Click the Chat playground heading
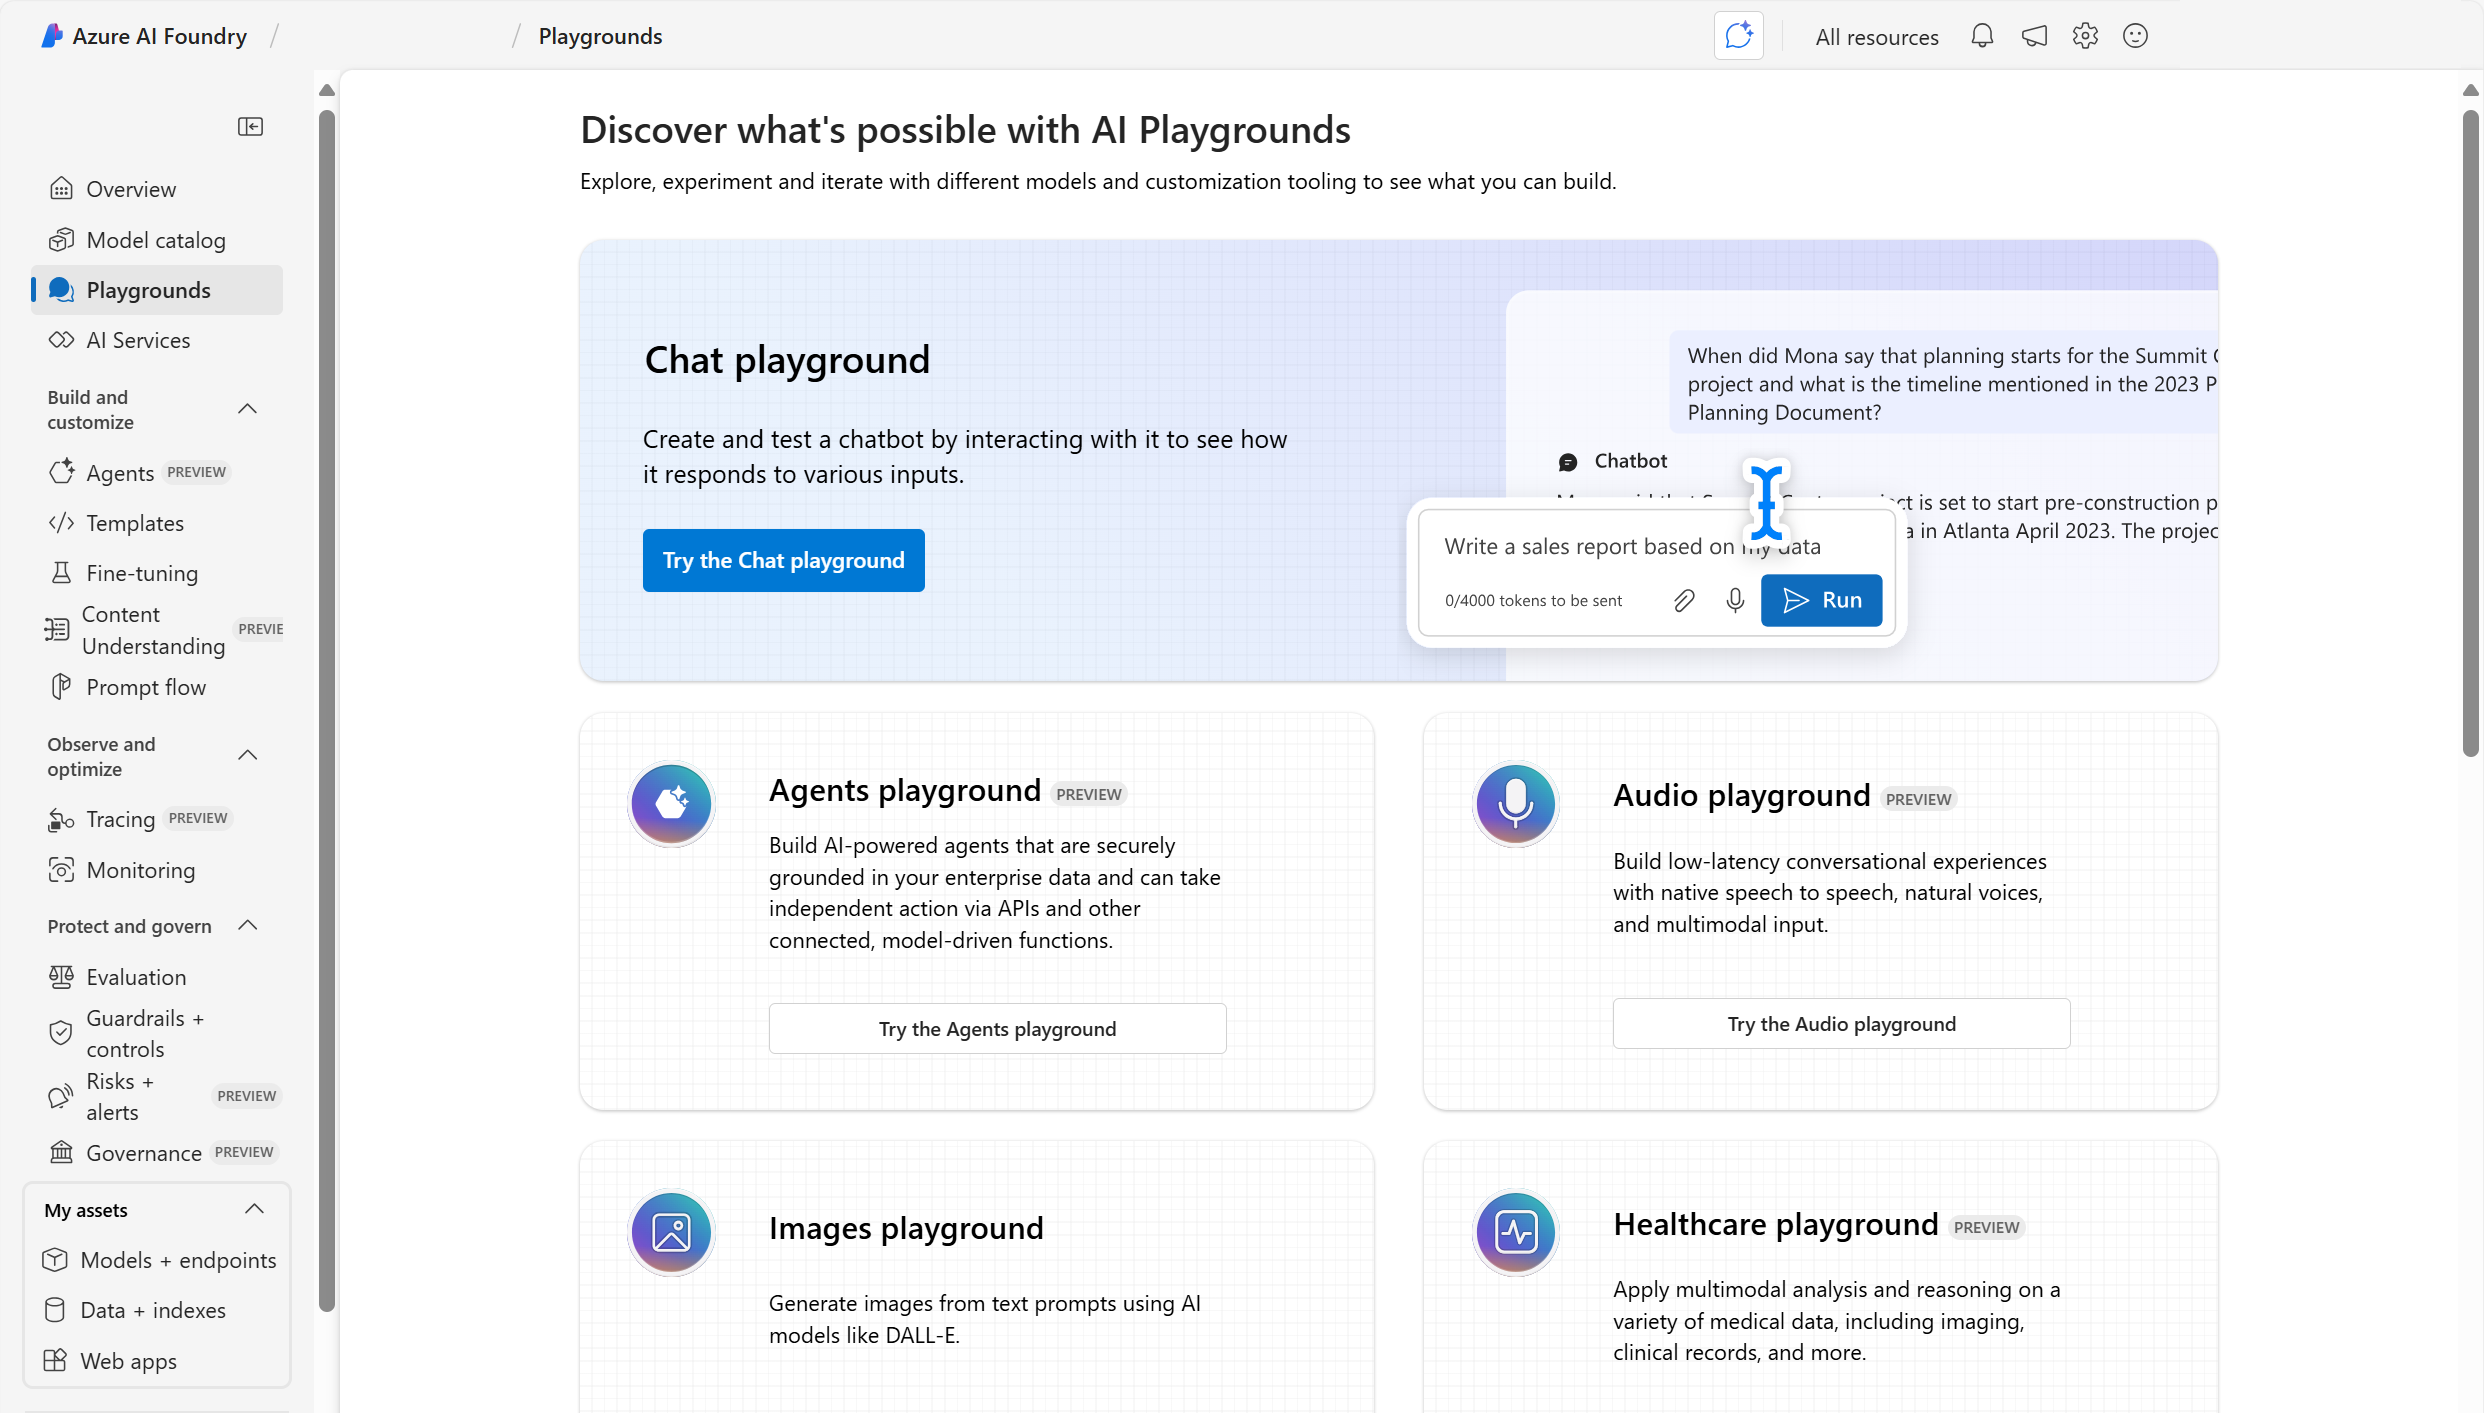 pyautogui.click(x=787, y=360)
